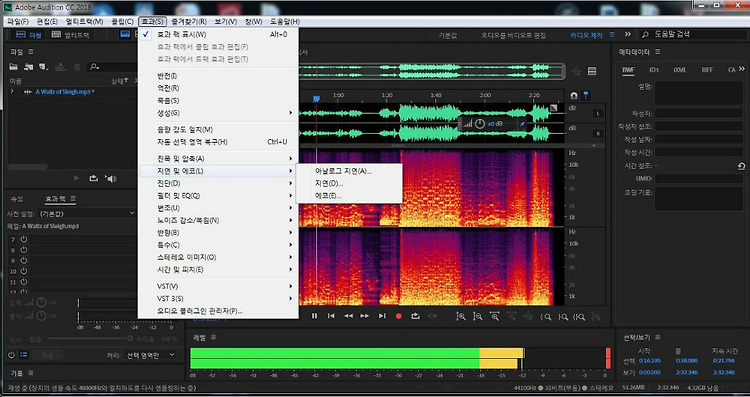Toggle auto-play speaker icon in 파일 panel
750x397 pixels.
(111, 178)
